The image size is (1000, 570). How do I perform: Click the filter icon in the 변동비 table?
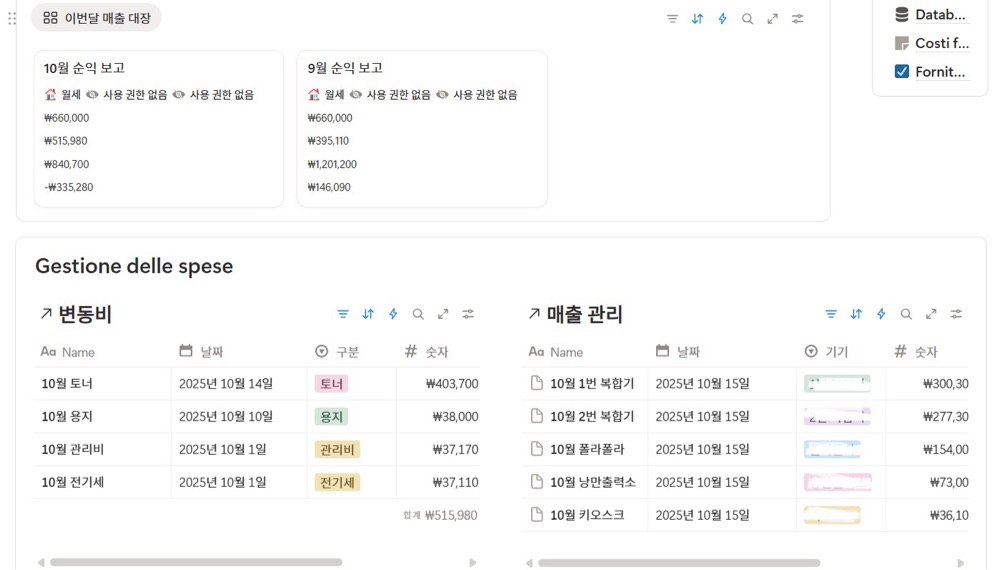[x=343, y=314]
